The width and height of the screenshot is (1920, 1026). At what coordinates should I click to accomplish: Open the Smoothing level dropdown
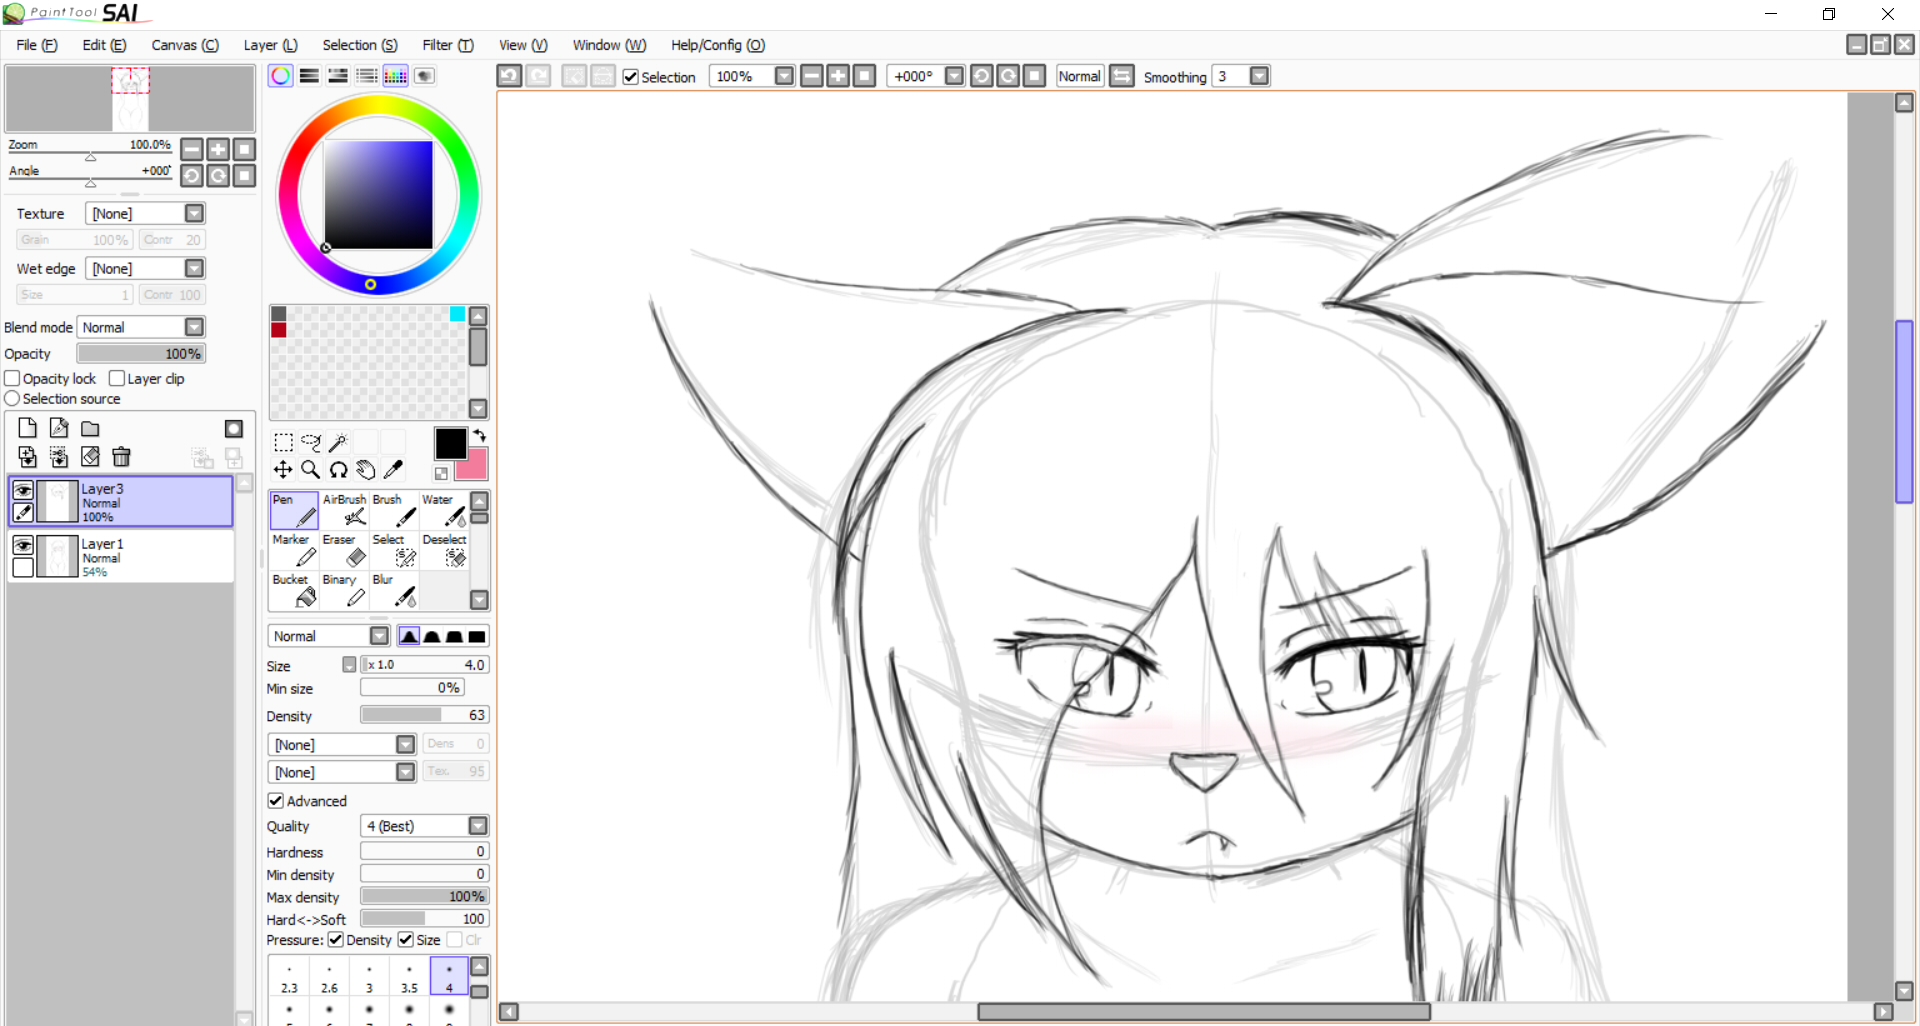click(1259, 76)
